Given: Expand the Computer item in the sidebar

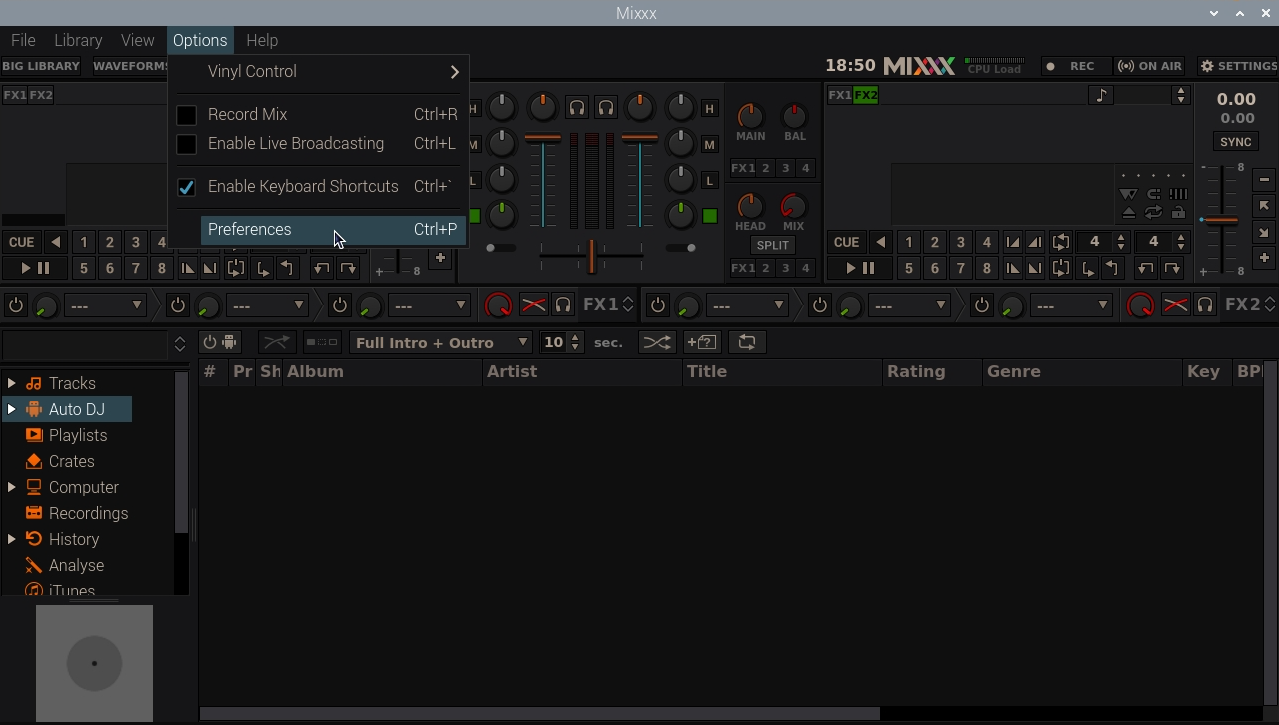Looking at the screenshot, I should point(12,487).
